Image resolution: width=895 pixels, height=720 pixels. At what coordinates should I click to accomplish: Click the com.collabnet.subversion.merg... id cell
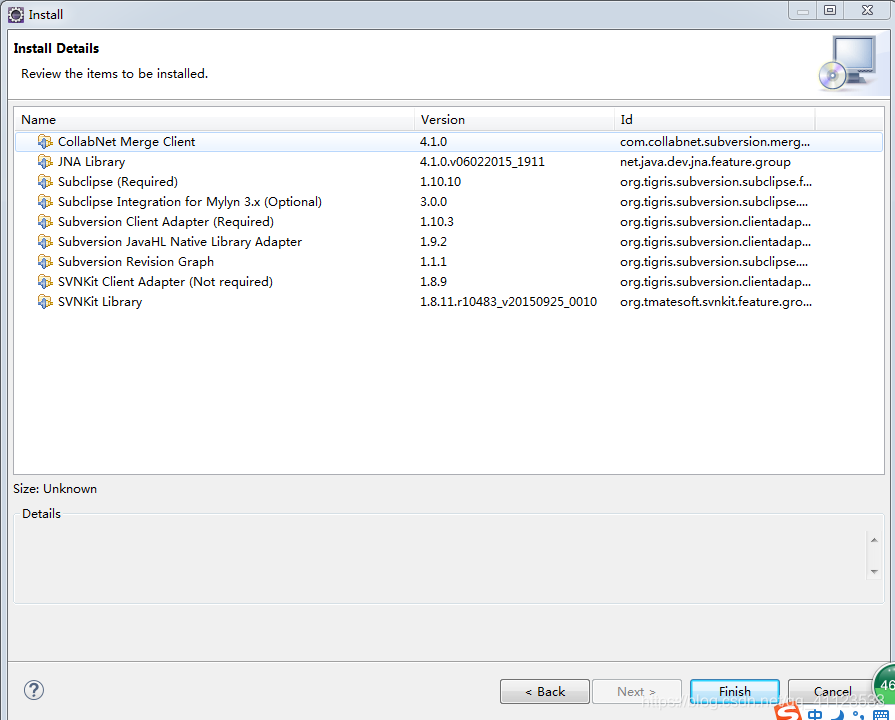pos(715,142)
